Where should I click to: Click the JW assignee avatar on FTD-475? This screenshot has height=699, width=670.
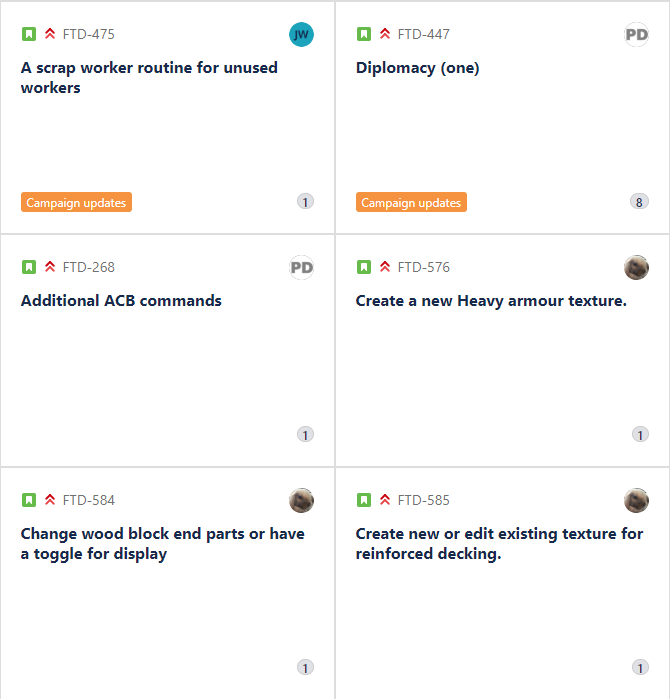[x=301, y=34]
